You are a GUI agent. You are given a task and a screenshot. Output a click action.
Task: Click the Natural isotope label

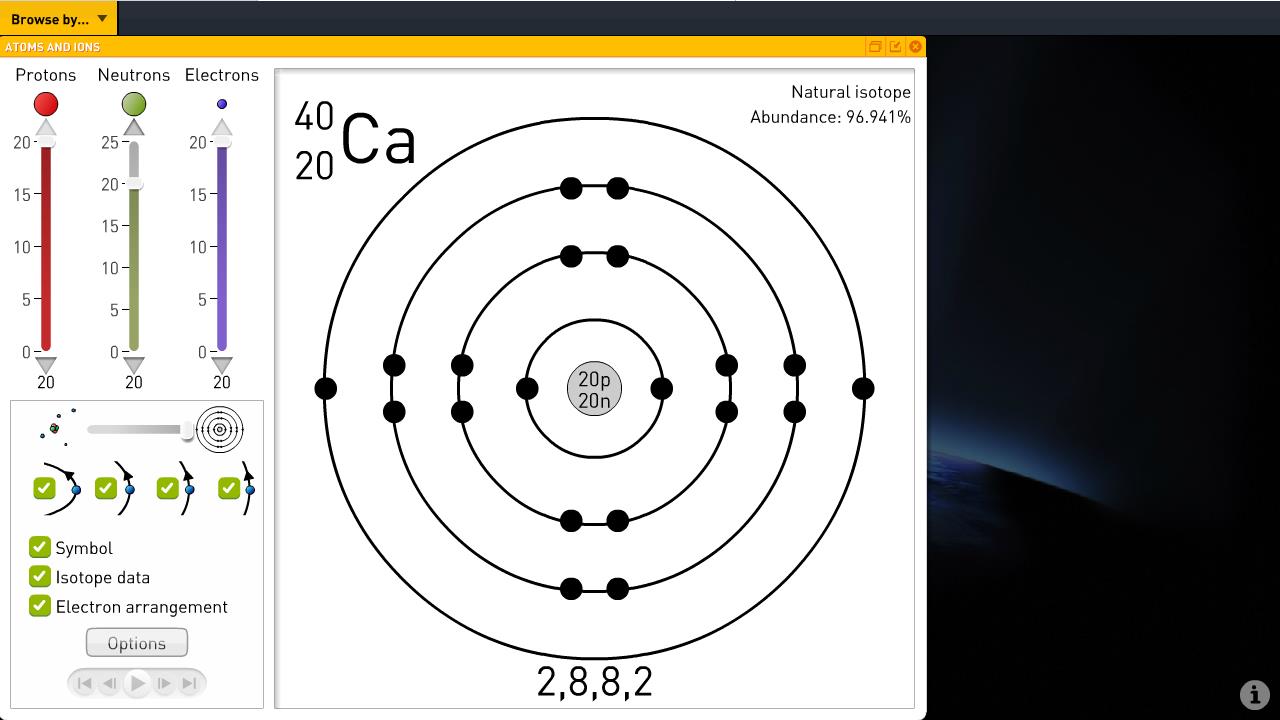click(x=851, y=92)
